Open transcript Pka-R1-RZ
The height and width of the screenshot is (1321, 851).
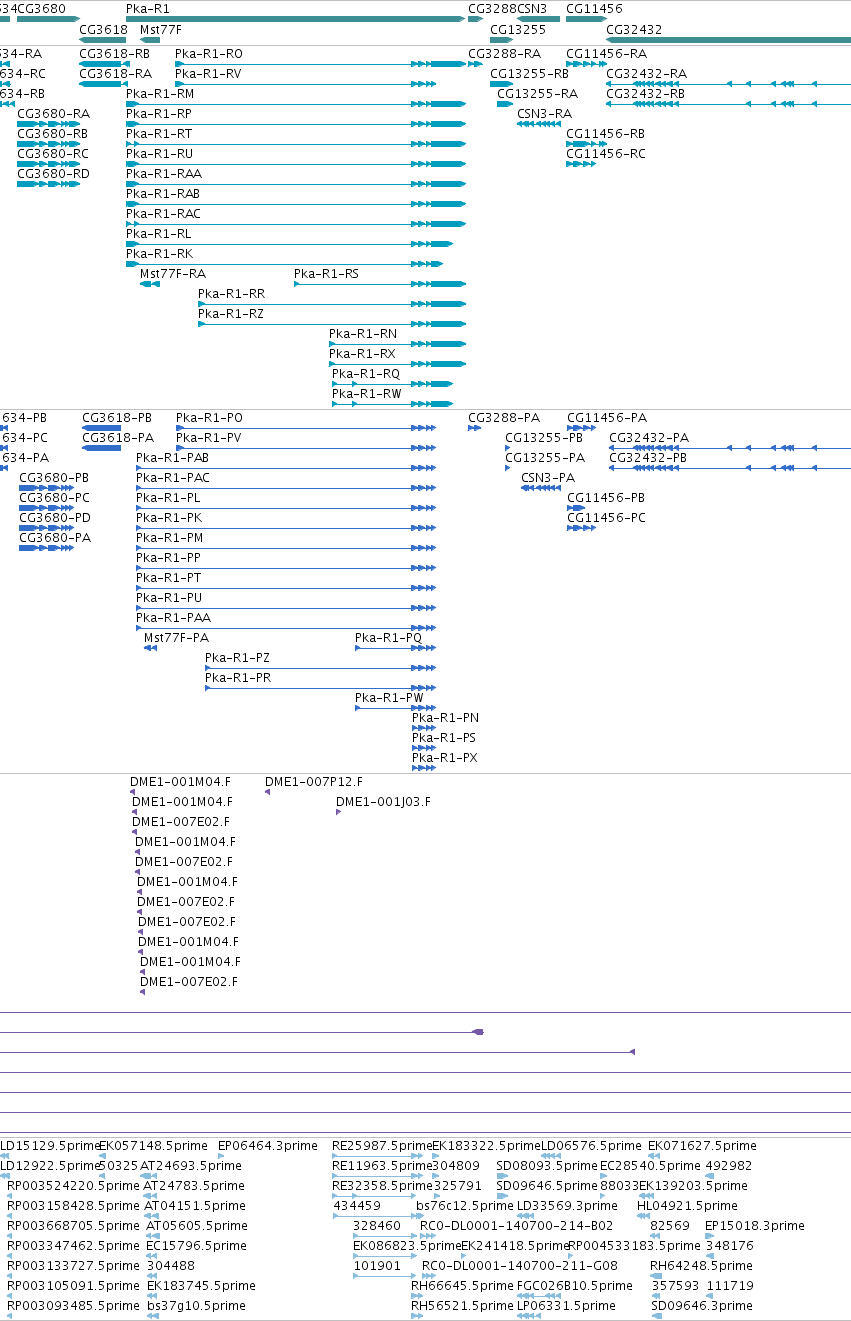point(231,314)
